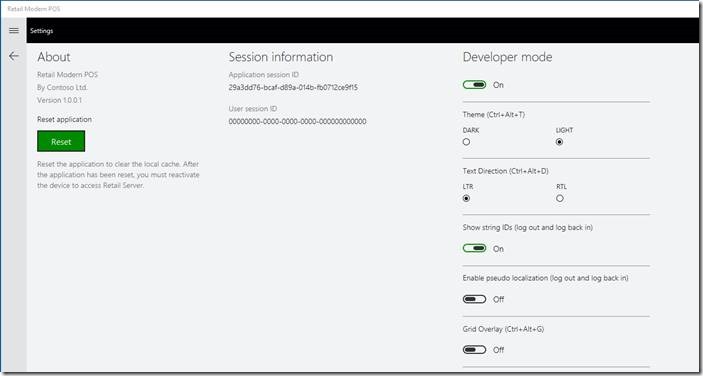Screen dimensions: 703x376
Task: Turn on the Grid Overlay switch
Action: point(474,350)
